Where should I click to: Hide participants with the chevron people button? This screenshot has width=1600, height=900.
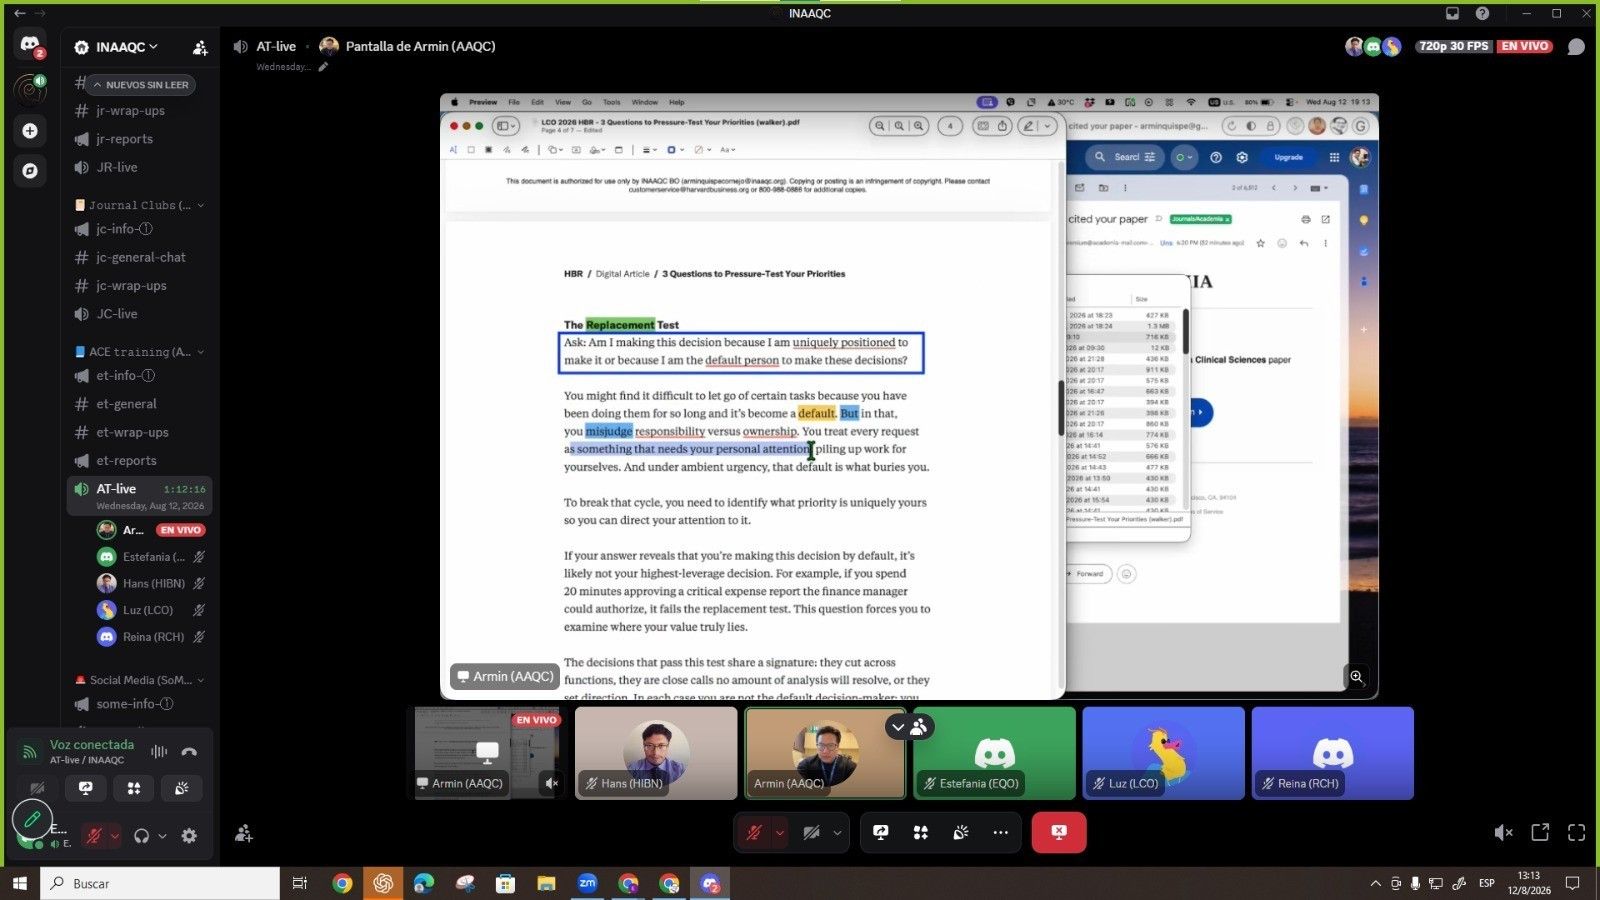pyautogui.click(x=909, y=727)
